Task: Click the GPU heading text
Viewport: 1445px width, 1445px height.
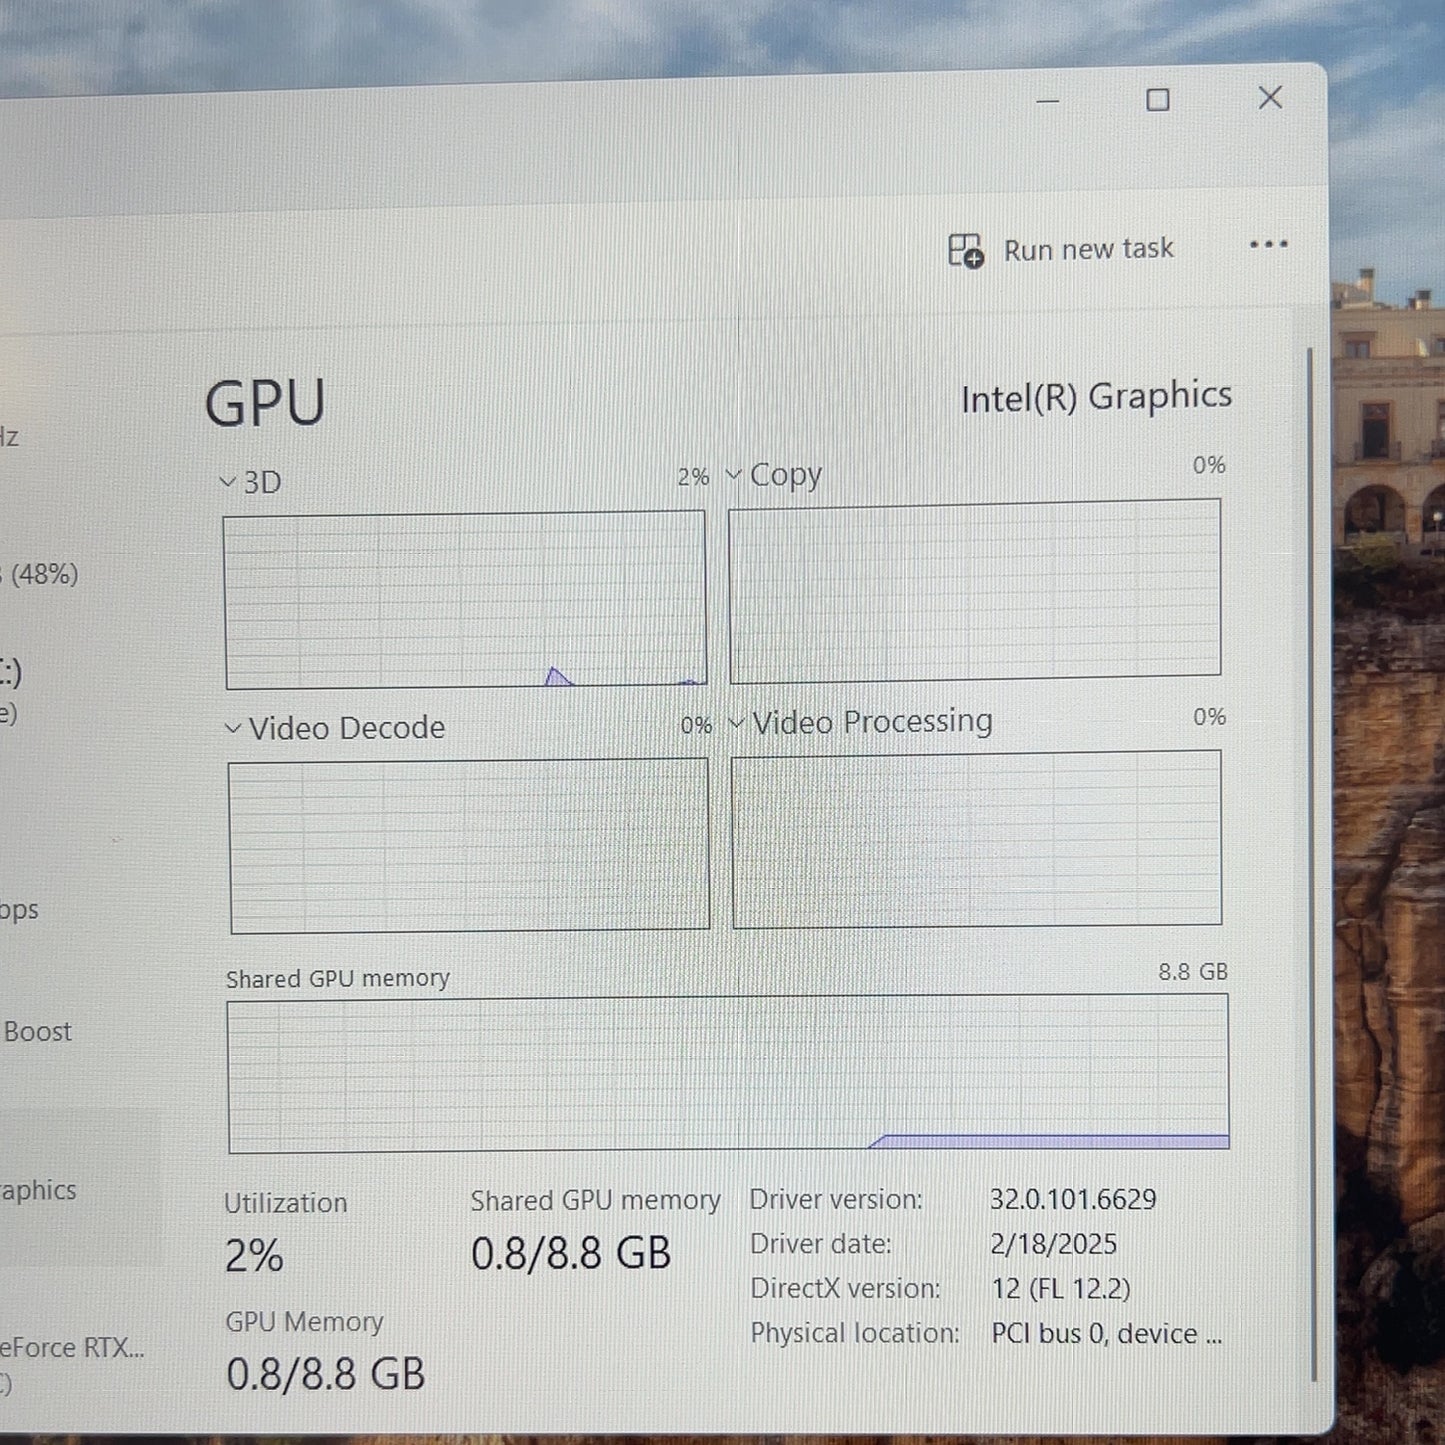Action: pos(265,404)
